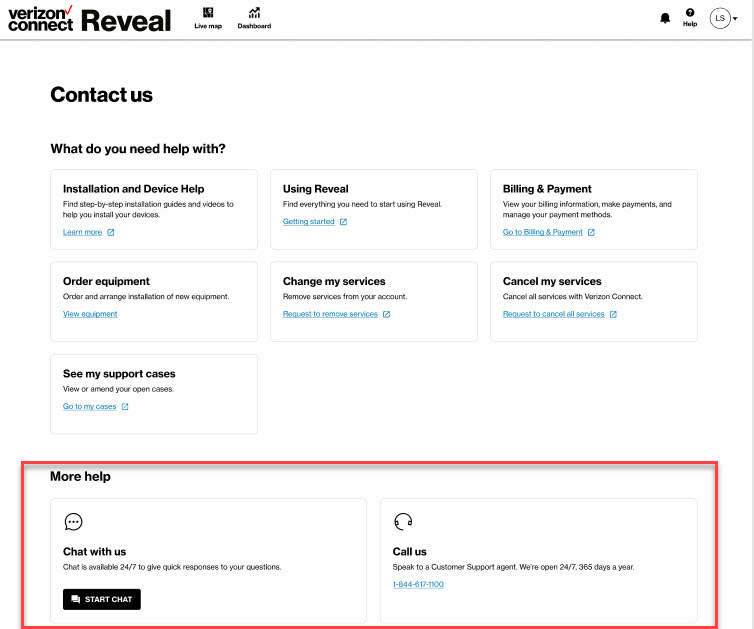This screenshot has width=754, height=629.
Task: Click the Help label in header
Action: point(690,24)
